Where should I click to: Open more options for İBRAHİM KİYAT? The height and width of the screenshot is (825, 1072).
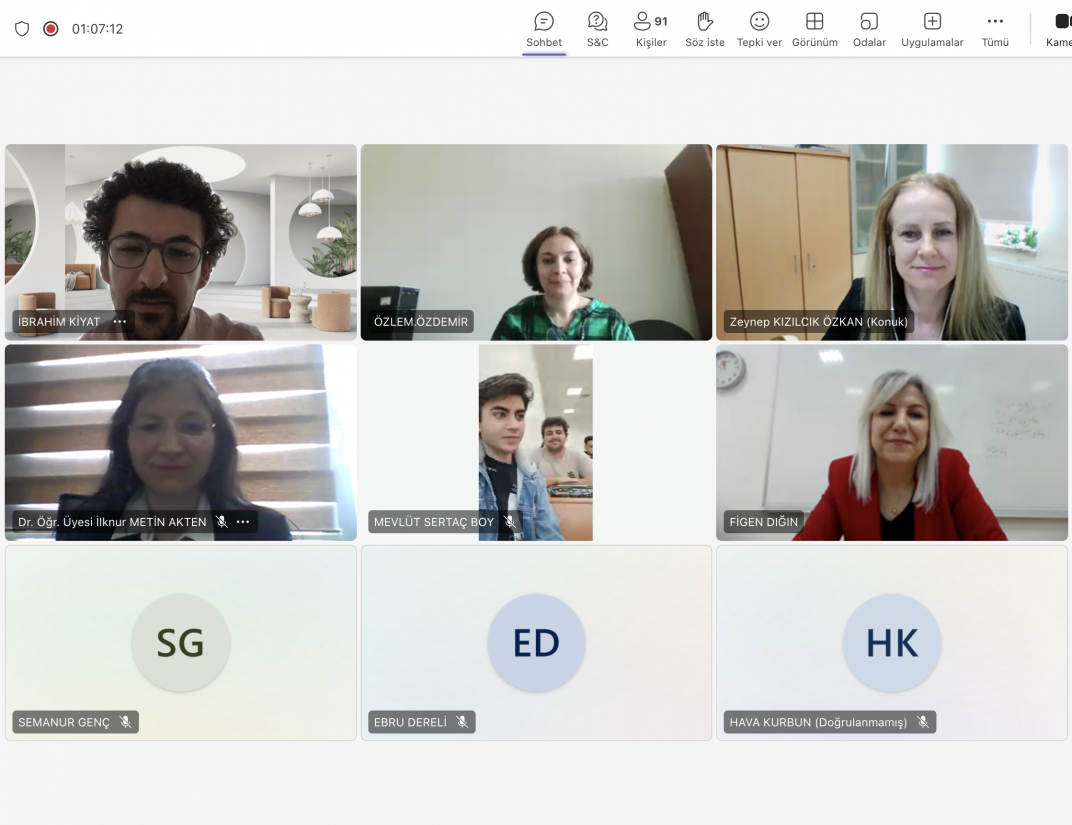pyautogui.click(x=120, y=322)
